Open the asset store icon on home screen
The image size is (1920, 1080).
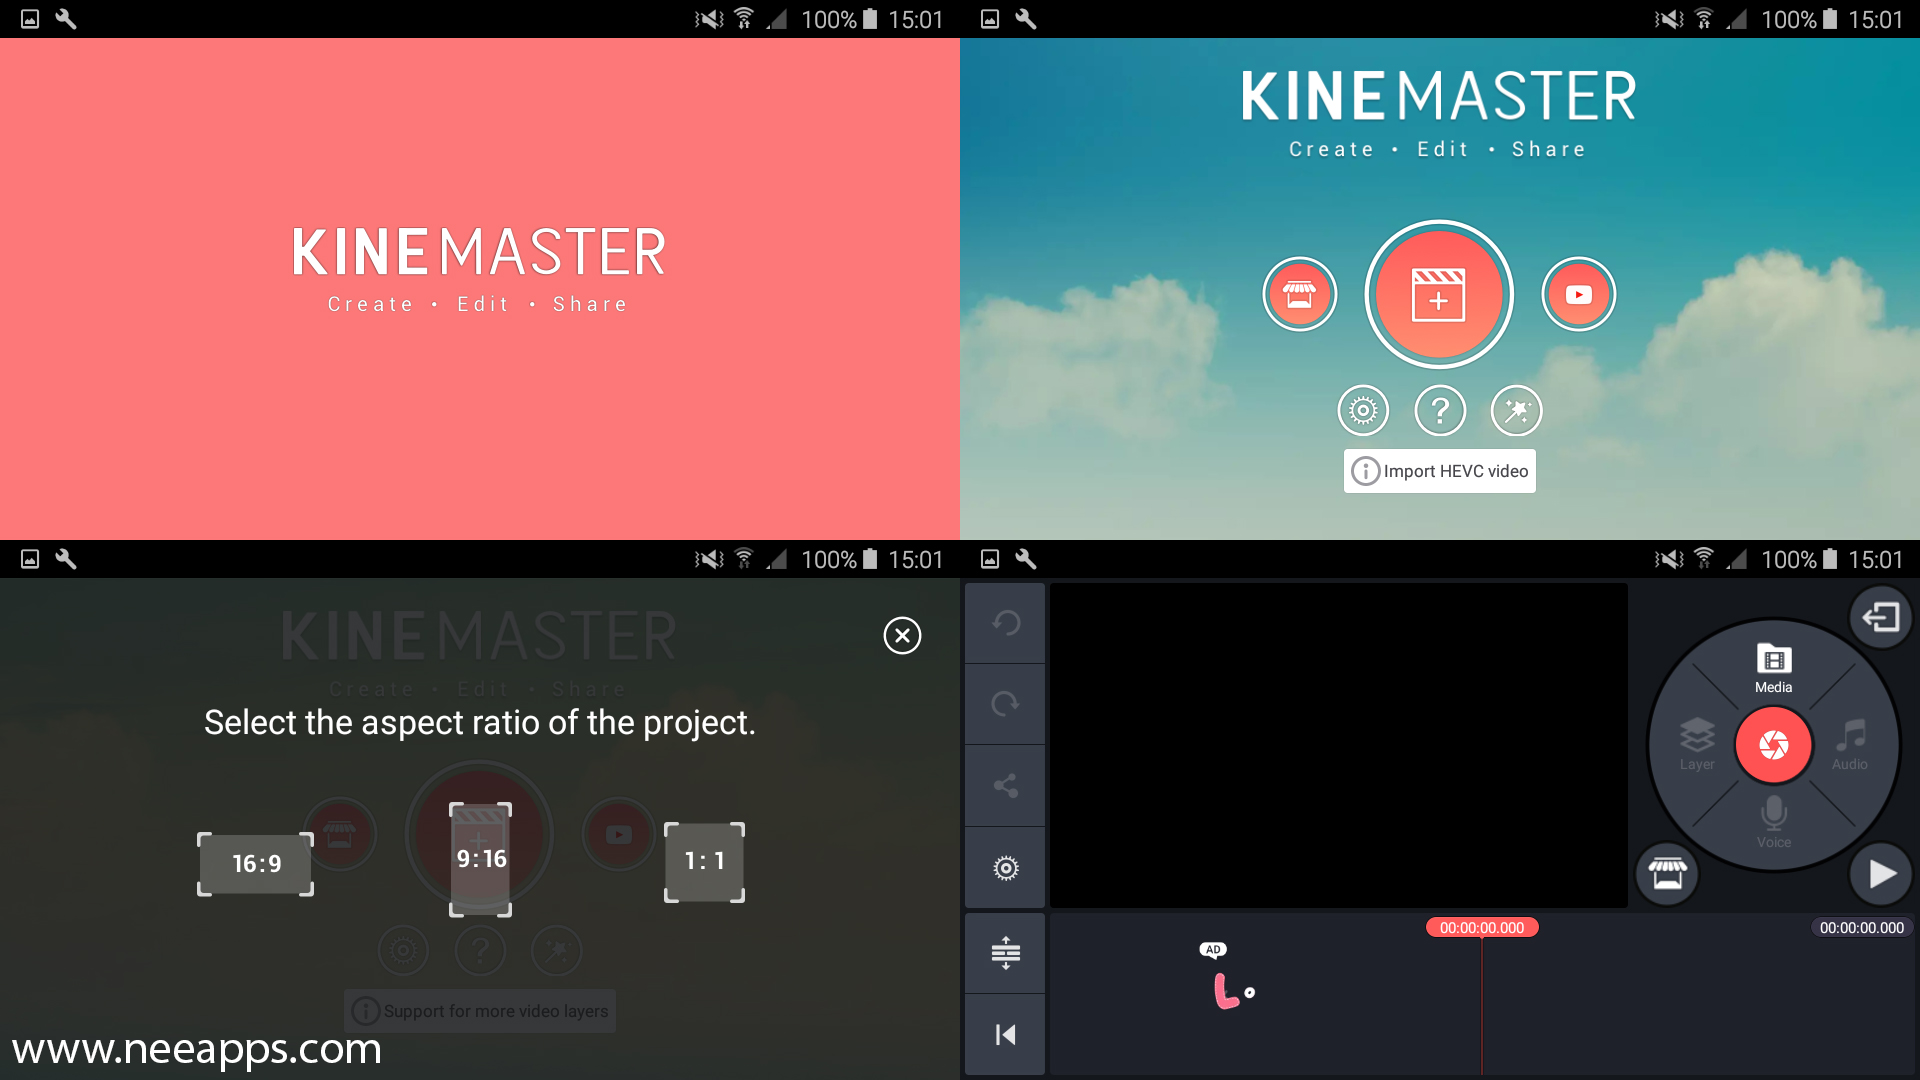point(1299,294)
